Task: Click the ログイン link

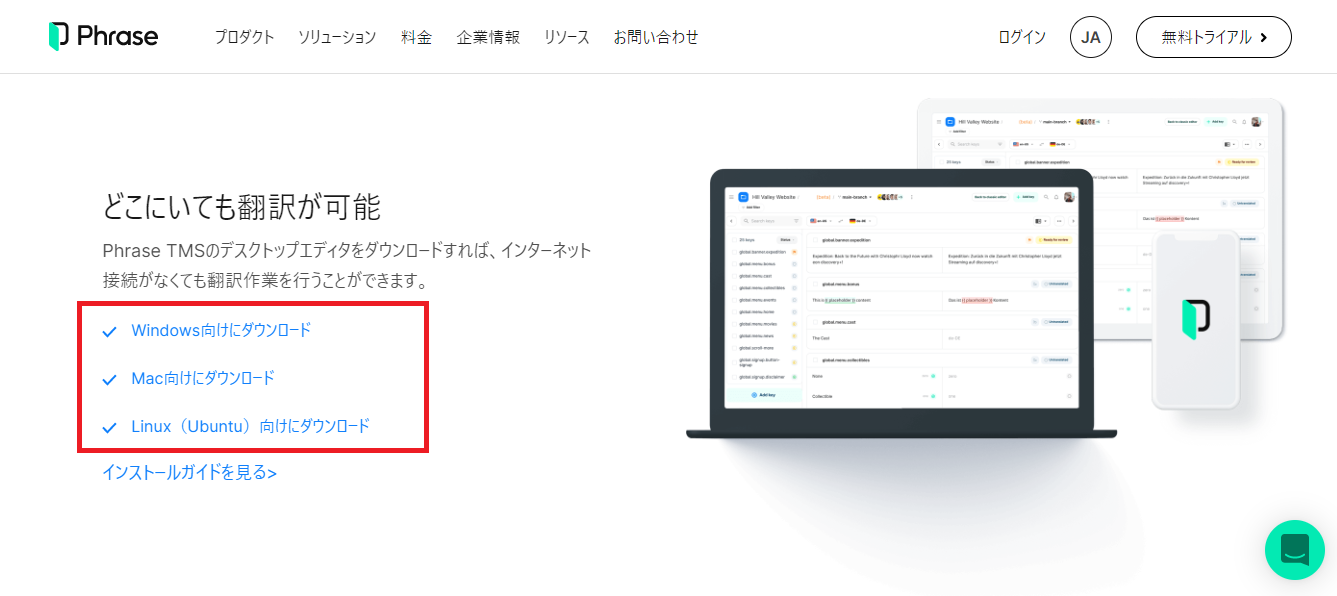Action: (1021, 37)
